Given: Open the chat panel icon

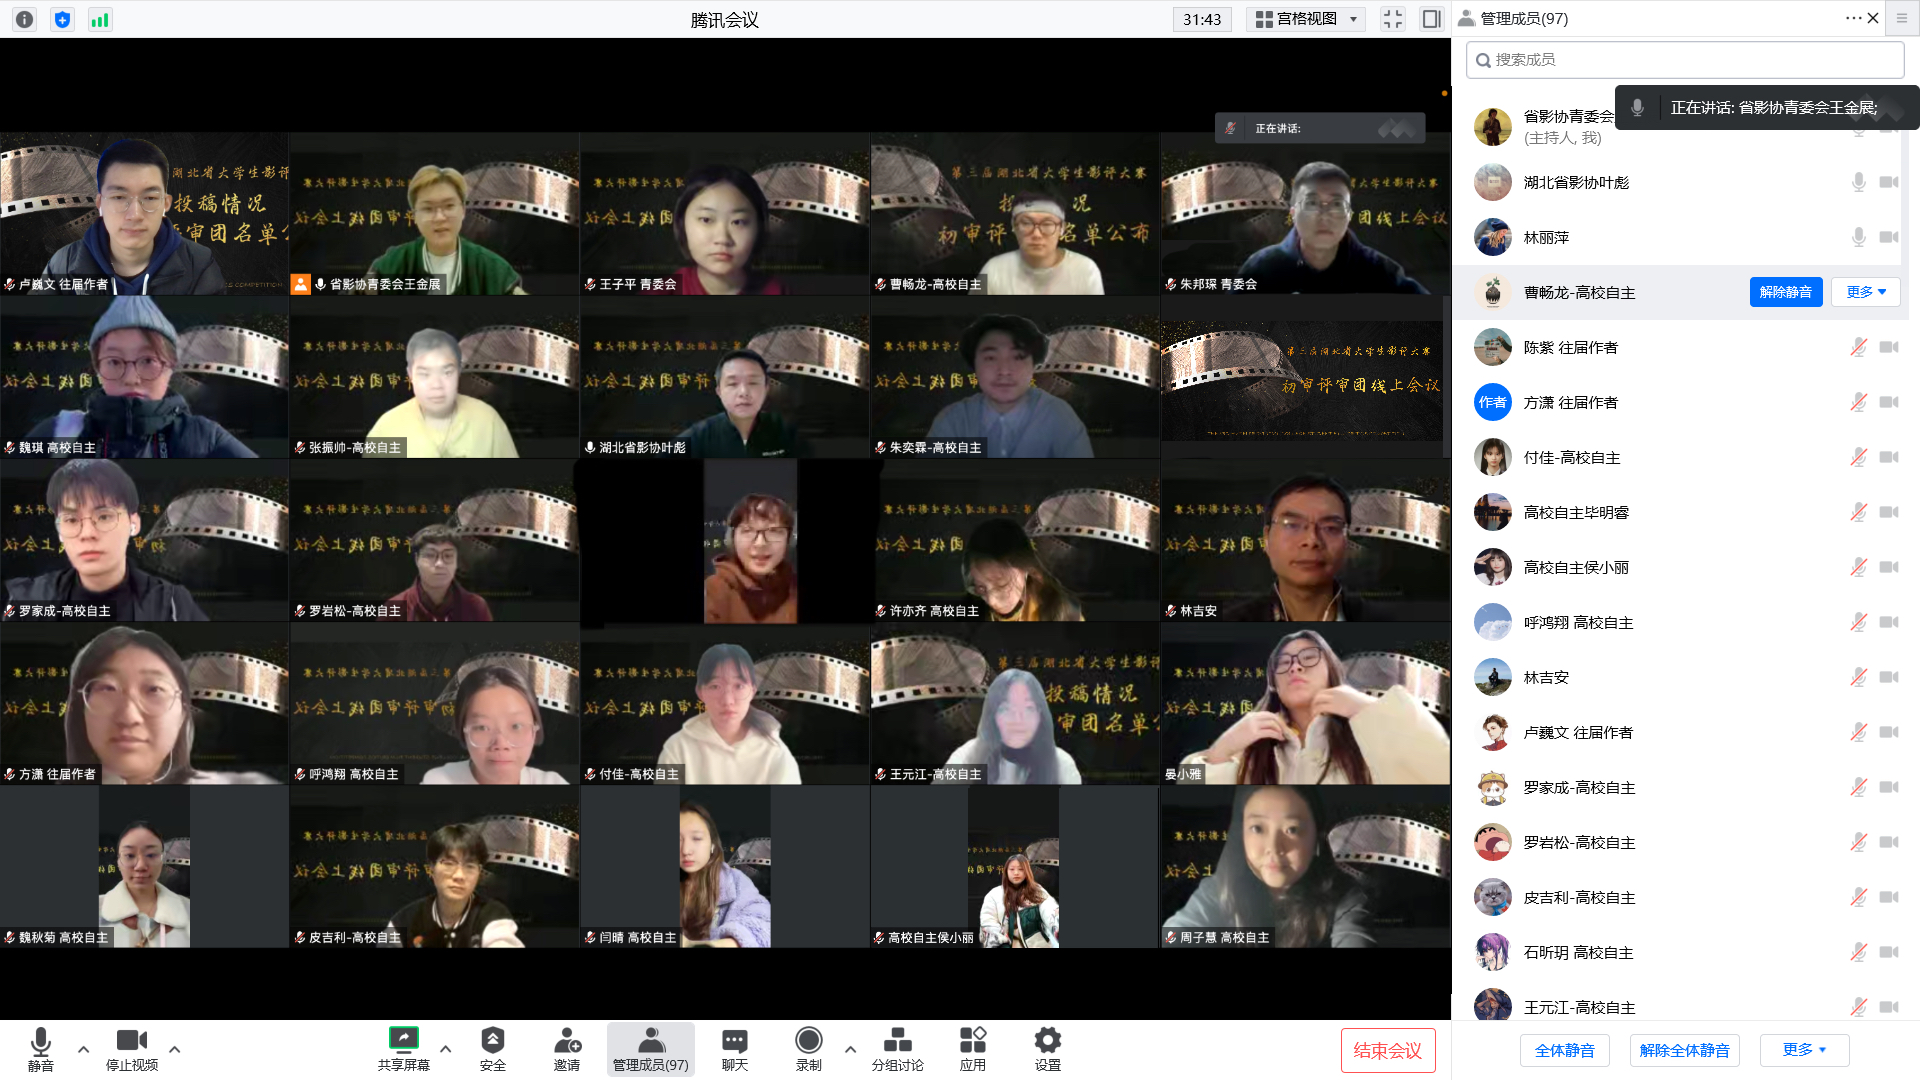Looking at the screenshot, I should (734, 1041).
